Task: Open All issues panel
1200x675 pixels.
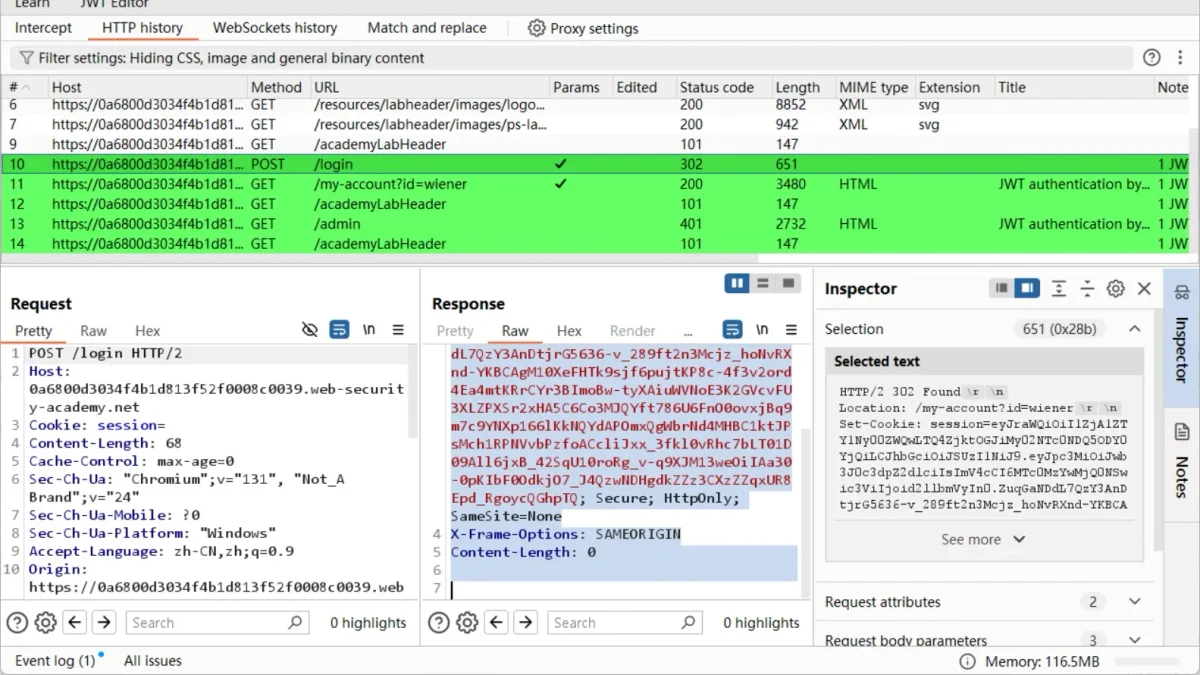Action: coord(153,661)
